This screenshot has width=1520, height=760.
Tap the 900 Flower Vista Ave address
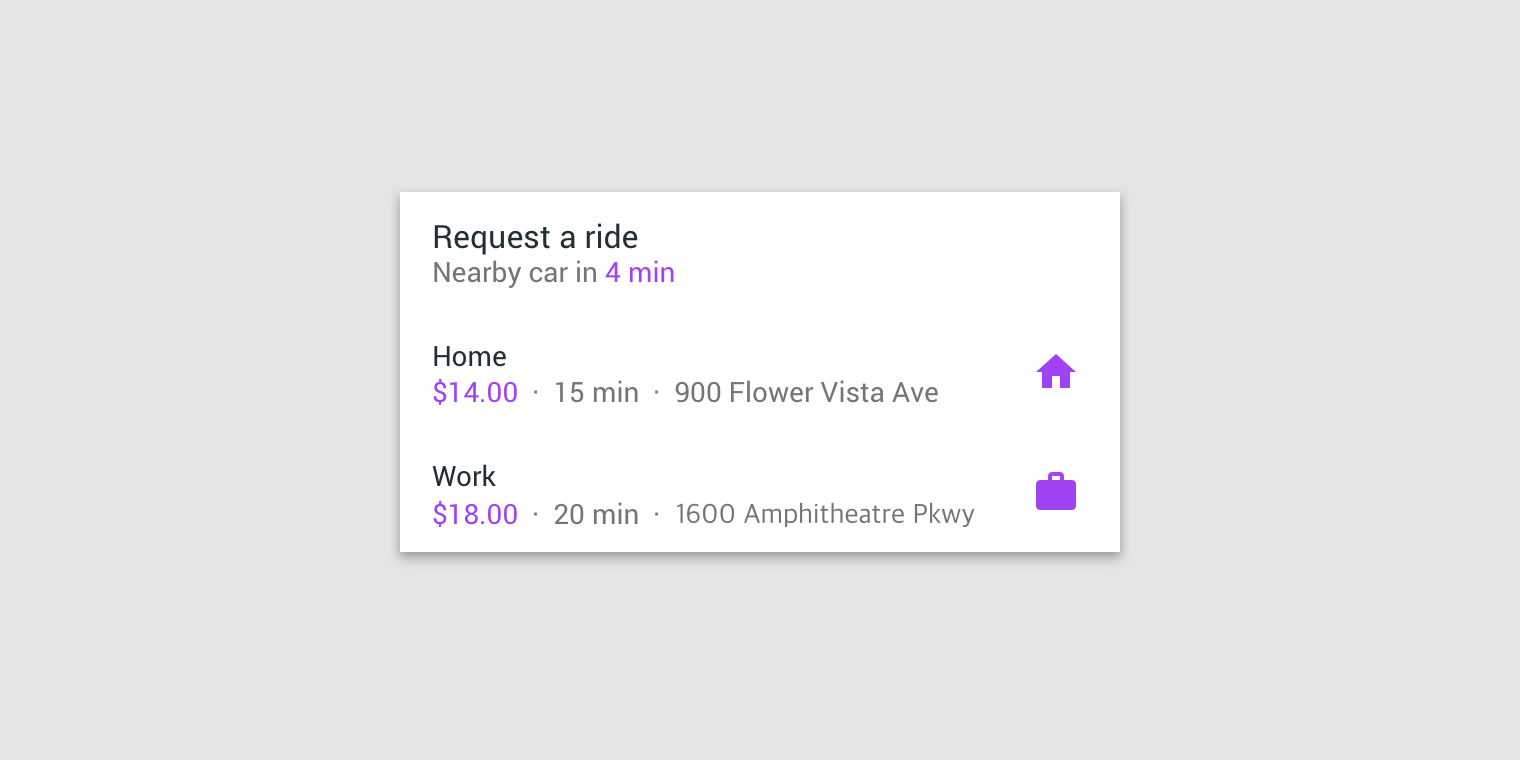click(x=806, y=393)
